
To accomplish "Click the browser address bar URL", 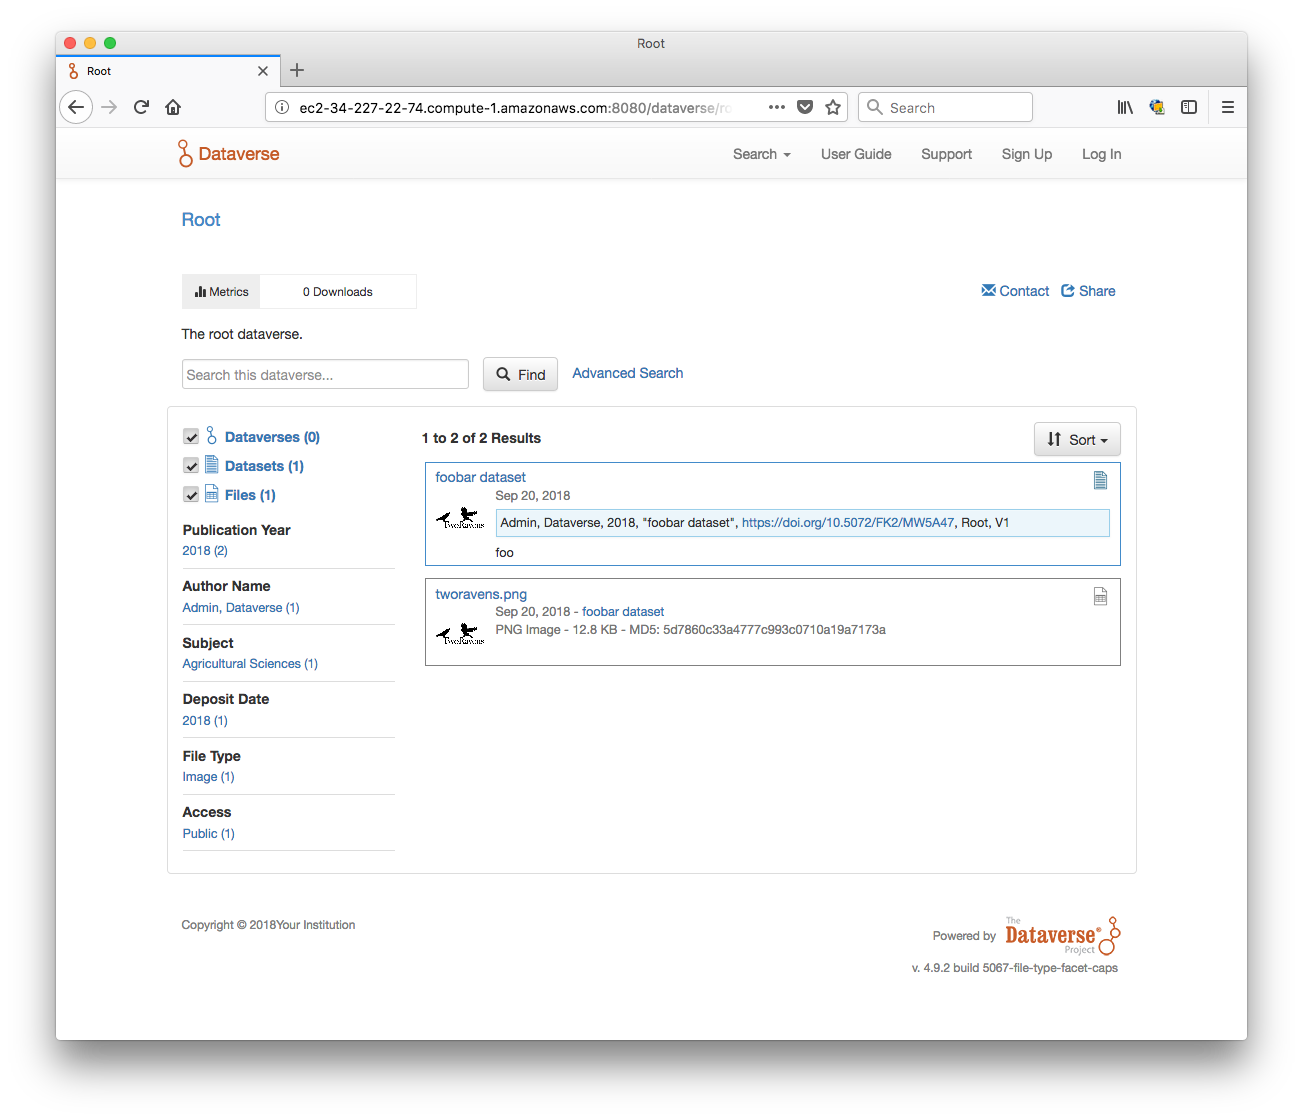I will tap(515, 108).
